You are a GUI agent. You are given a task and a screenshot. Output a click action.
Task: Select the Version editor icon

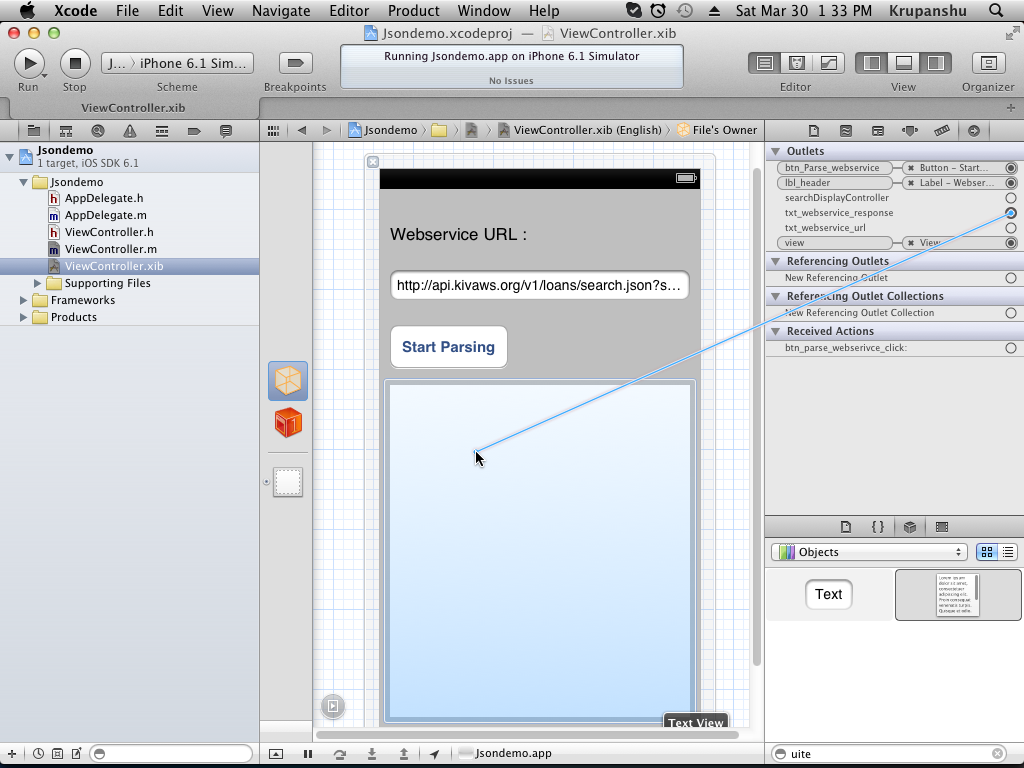828,63
